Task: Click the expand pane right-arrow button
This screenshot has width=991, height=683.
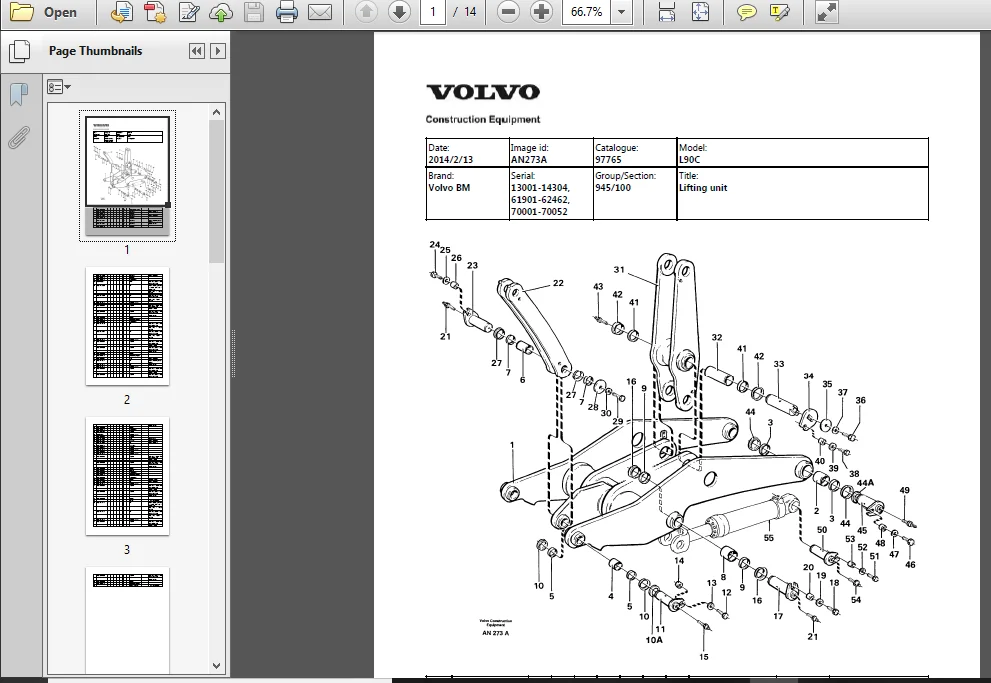Action: coord(217,51)
